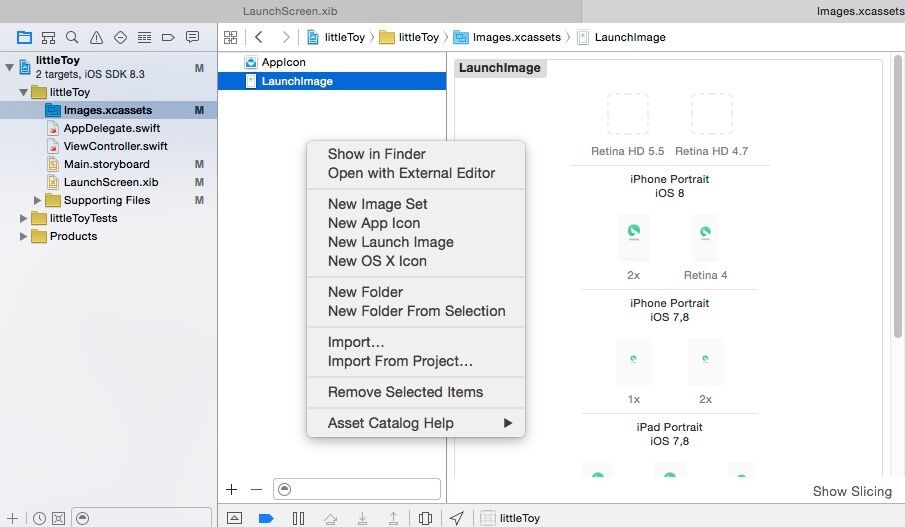Hide the debug area icon
The width and height of the screenshot is (905, 527).
(x=234, y=518)
